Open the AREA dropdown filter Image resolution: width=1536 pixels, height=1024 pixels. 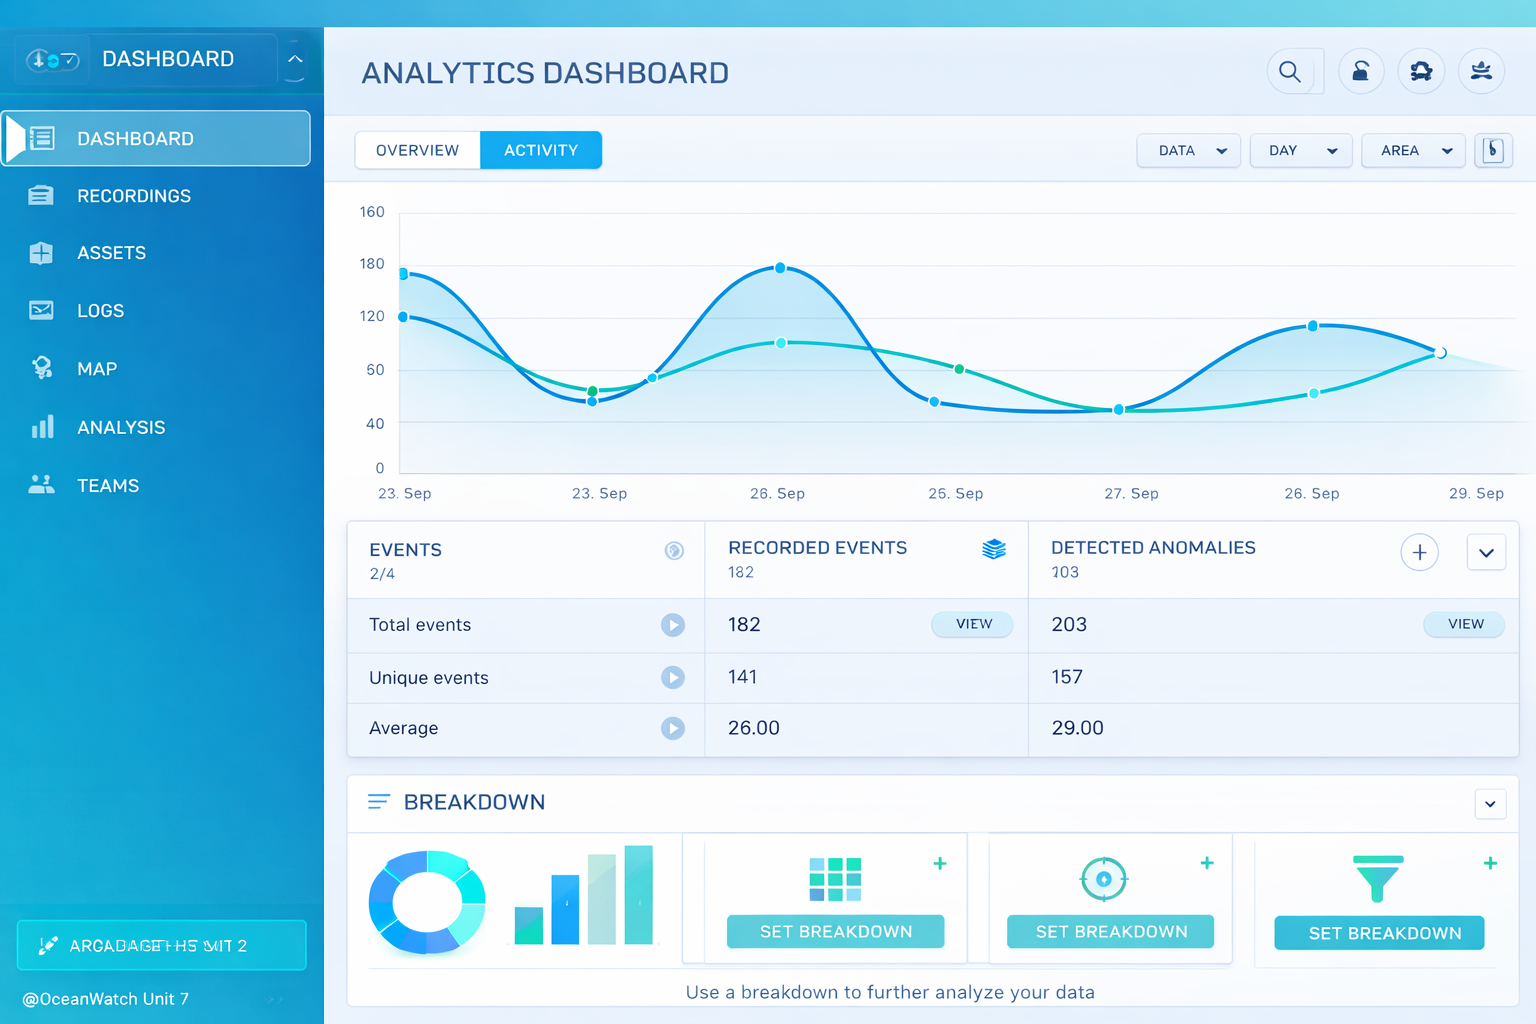1413,150
